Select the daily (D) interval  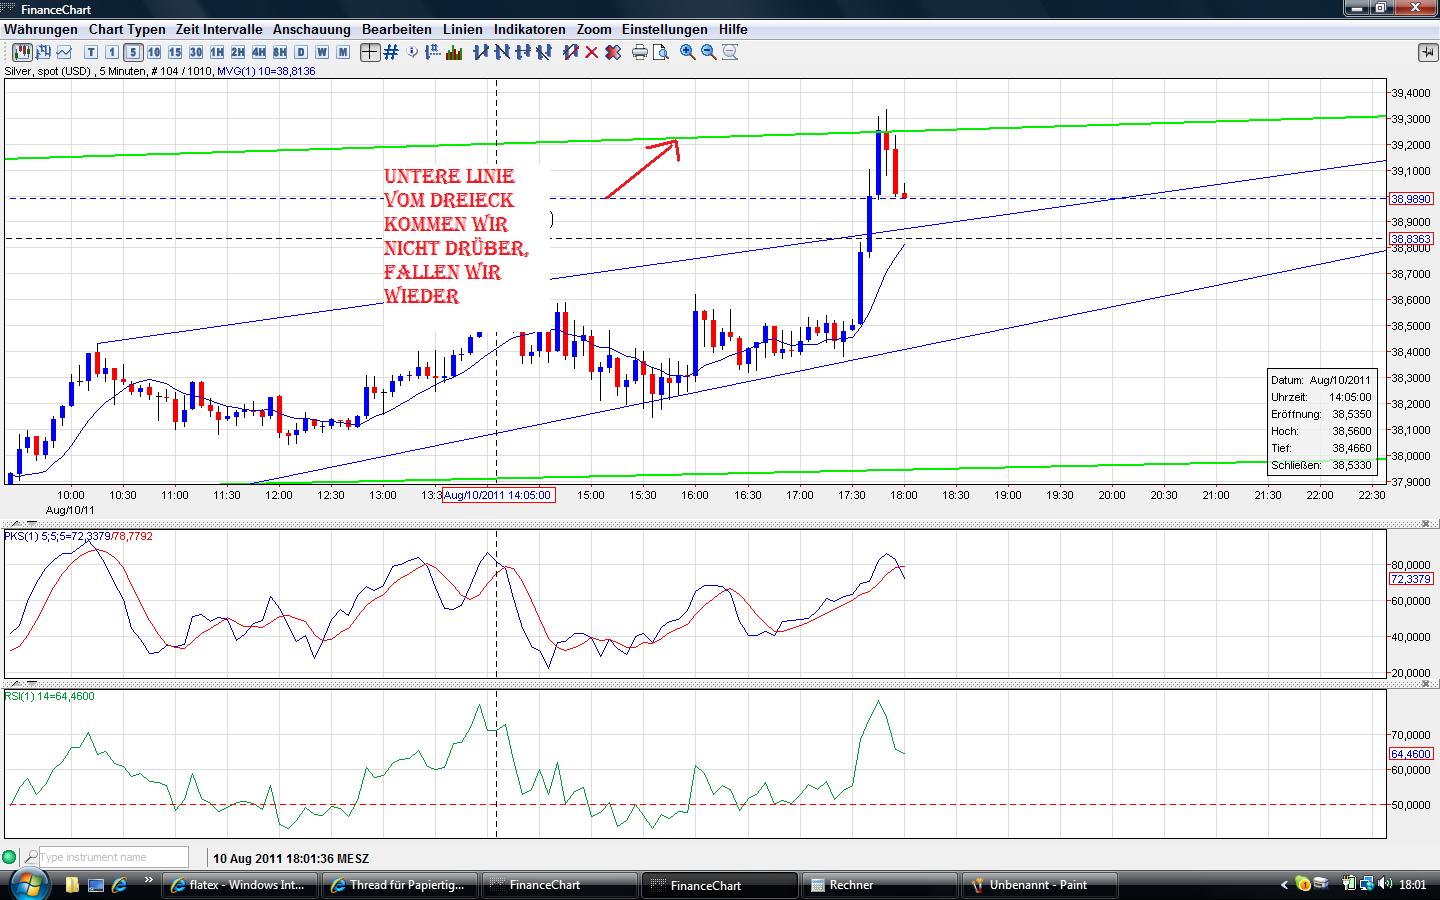(x=301, y=52)
